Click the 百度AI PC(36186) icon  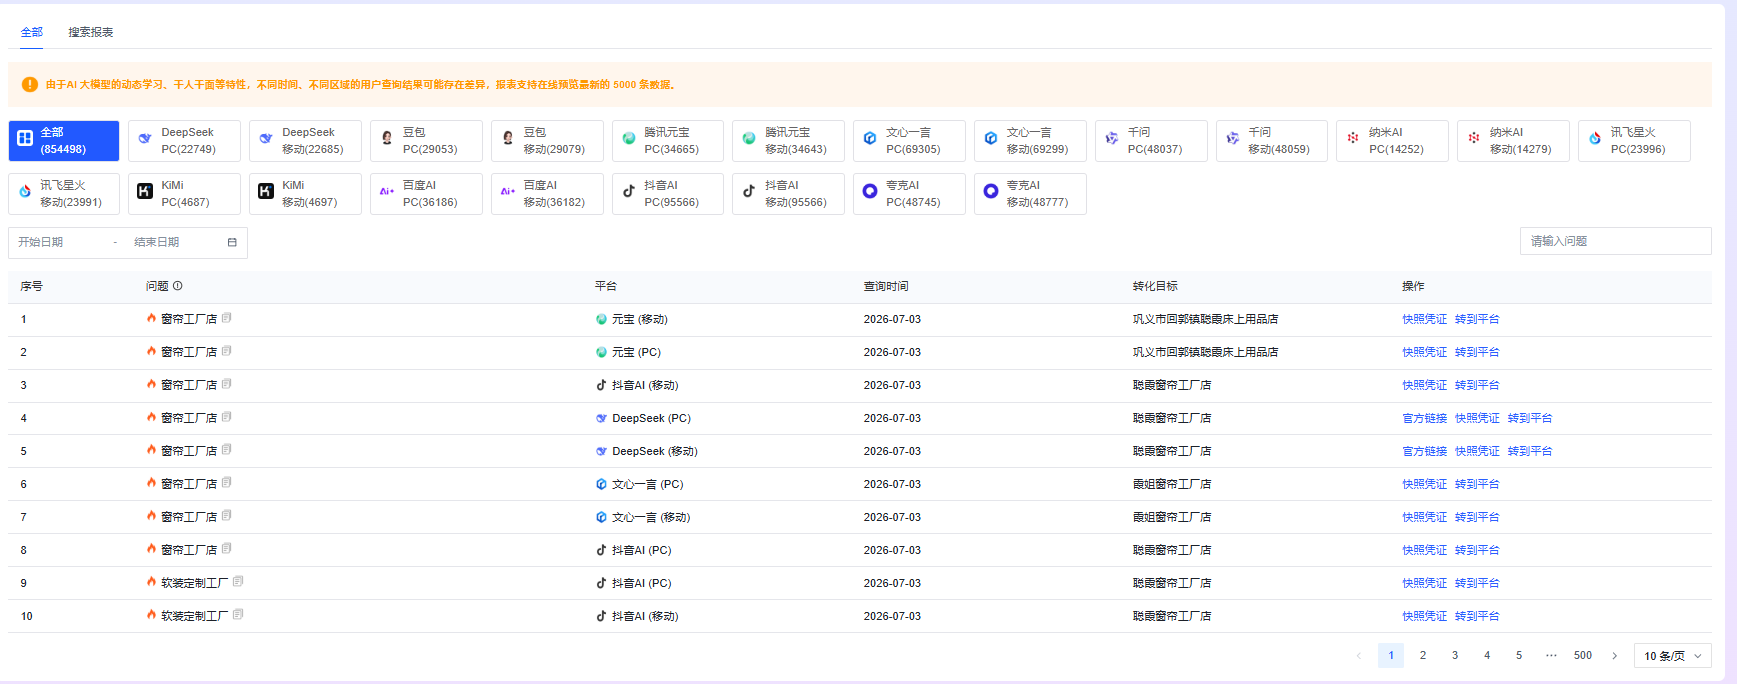click(x=387, y=191)
